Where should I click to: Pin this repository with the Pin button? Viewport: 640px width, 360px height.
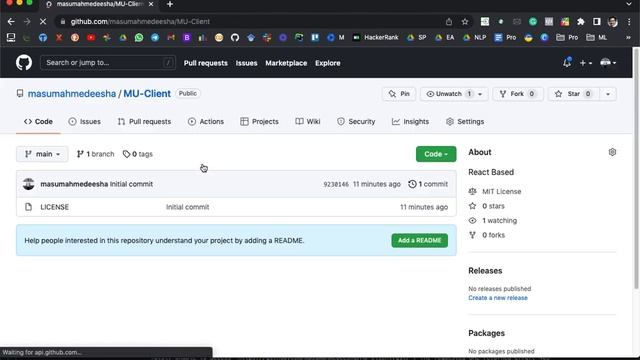[399, 94]
